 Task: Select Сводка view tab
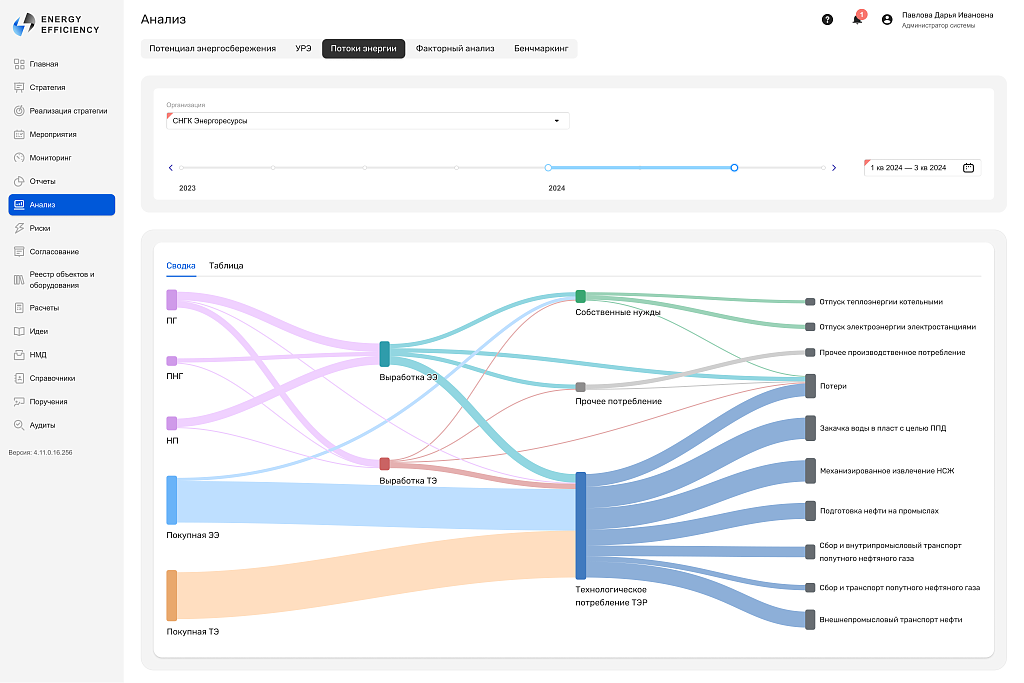pos(181,266)
